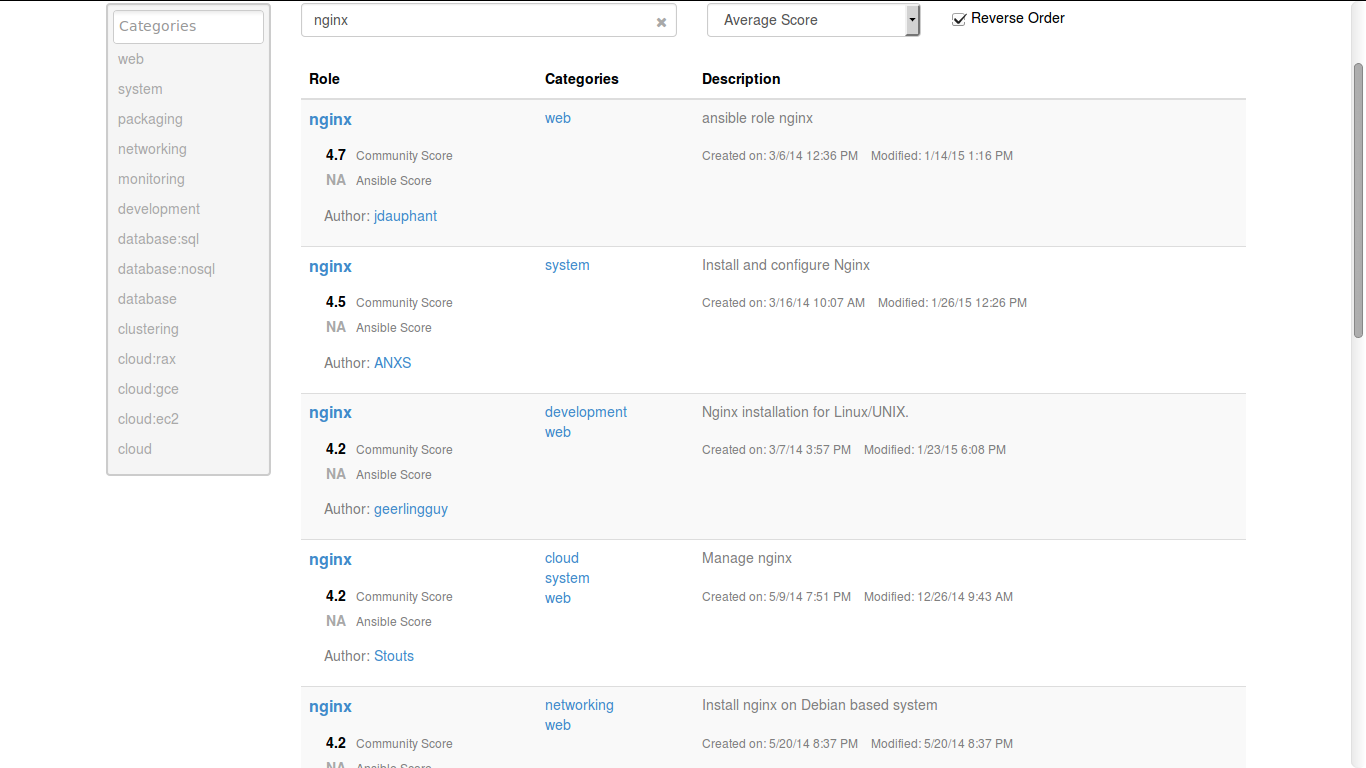This screenshot has width=1366, height=768.
Task: Click 'Install nginx on Debian based system' text
Action: pyautogui.click(x=820, y=705)
